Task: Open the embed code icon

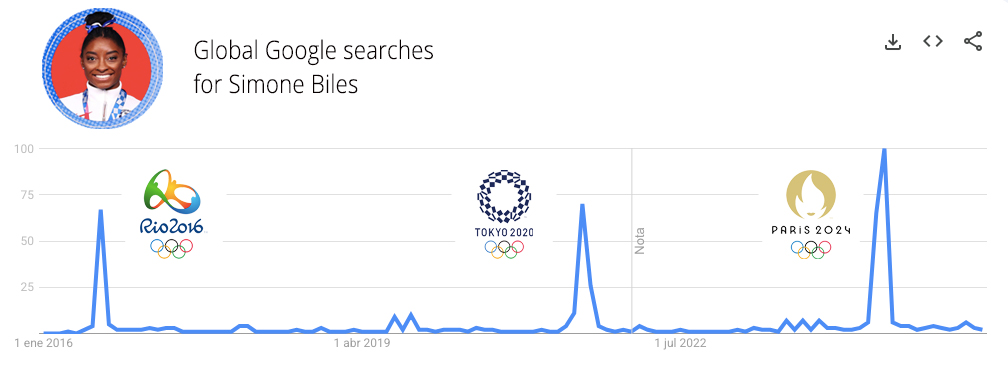Action: [x=933, y=41]
